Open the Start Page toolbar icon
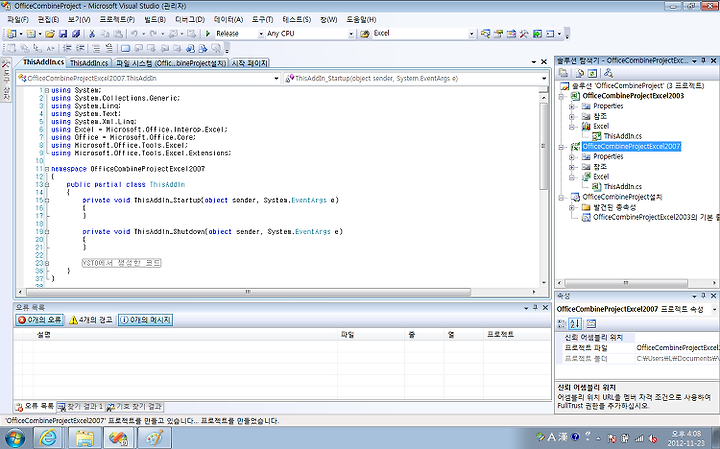 [537, 34]
